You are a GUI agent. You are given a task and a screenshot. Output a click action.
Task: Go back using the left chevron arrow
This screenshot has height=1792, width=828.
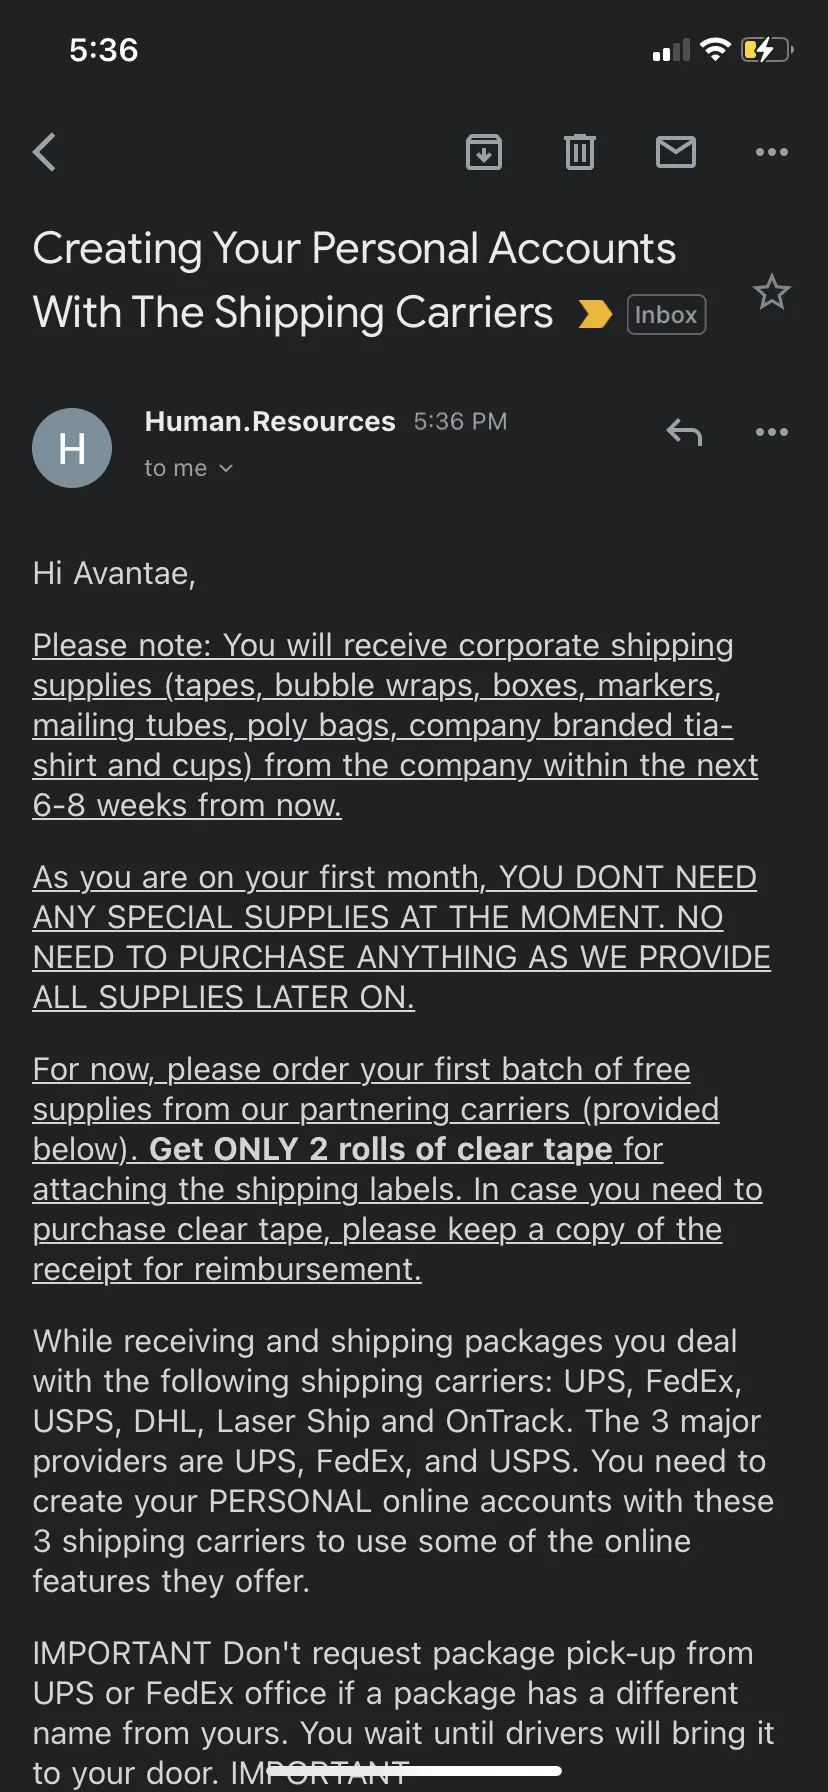(44, 152)
